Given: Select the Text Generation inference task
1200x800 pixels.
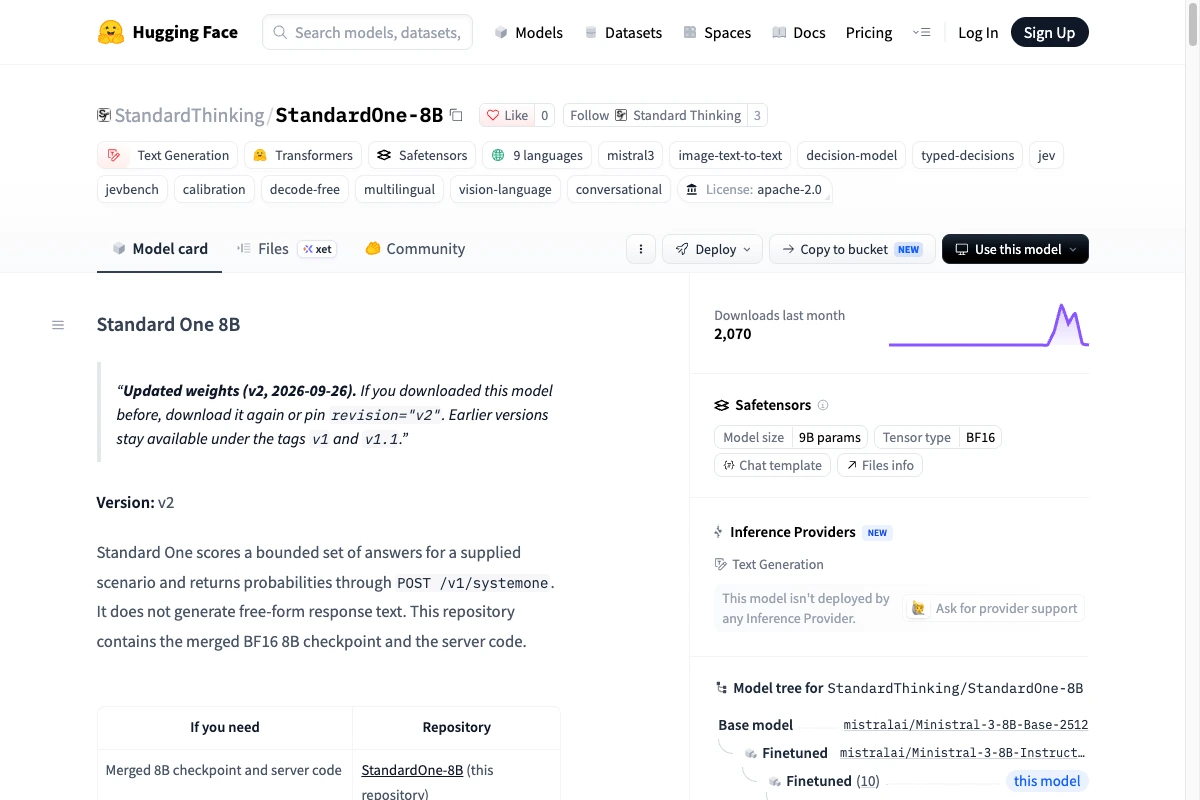Looking at the screenshot, I should tap(769, 564).
